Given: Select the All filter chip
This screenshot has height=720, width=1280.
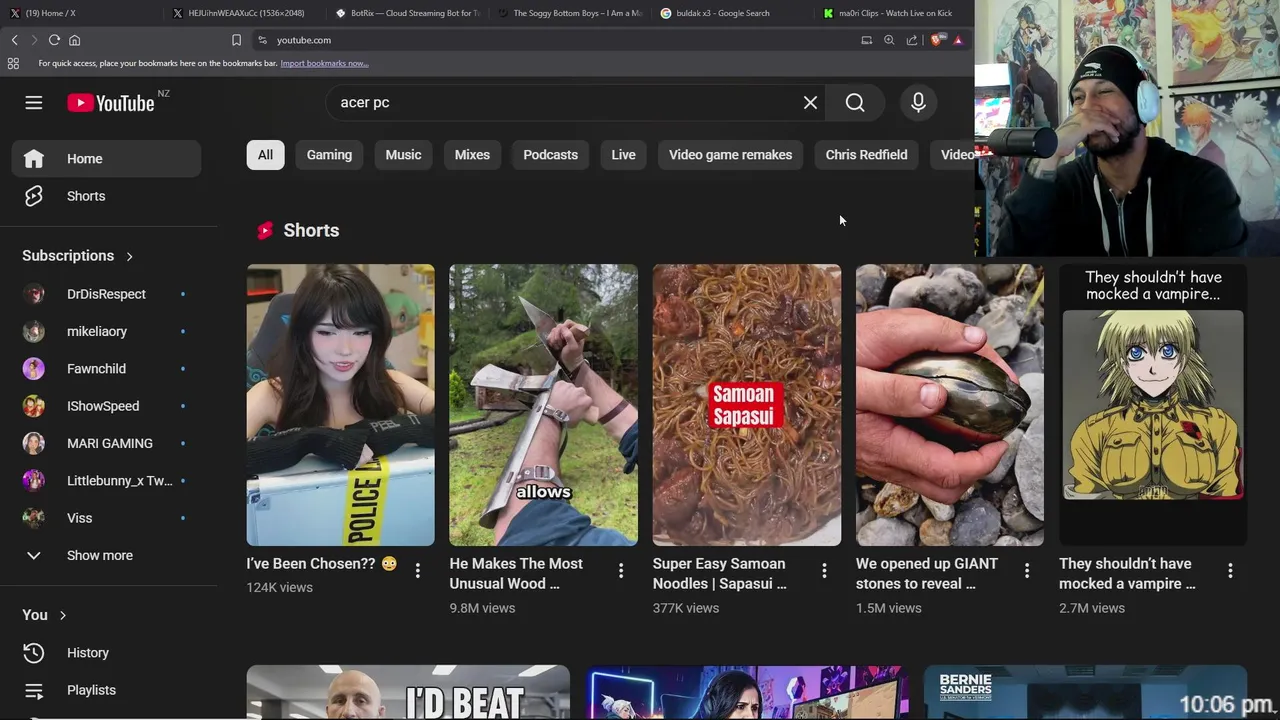Looking at the screenshot, I should pos(265,155).
